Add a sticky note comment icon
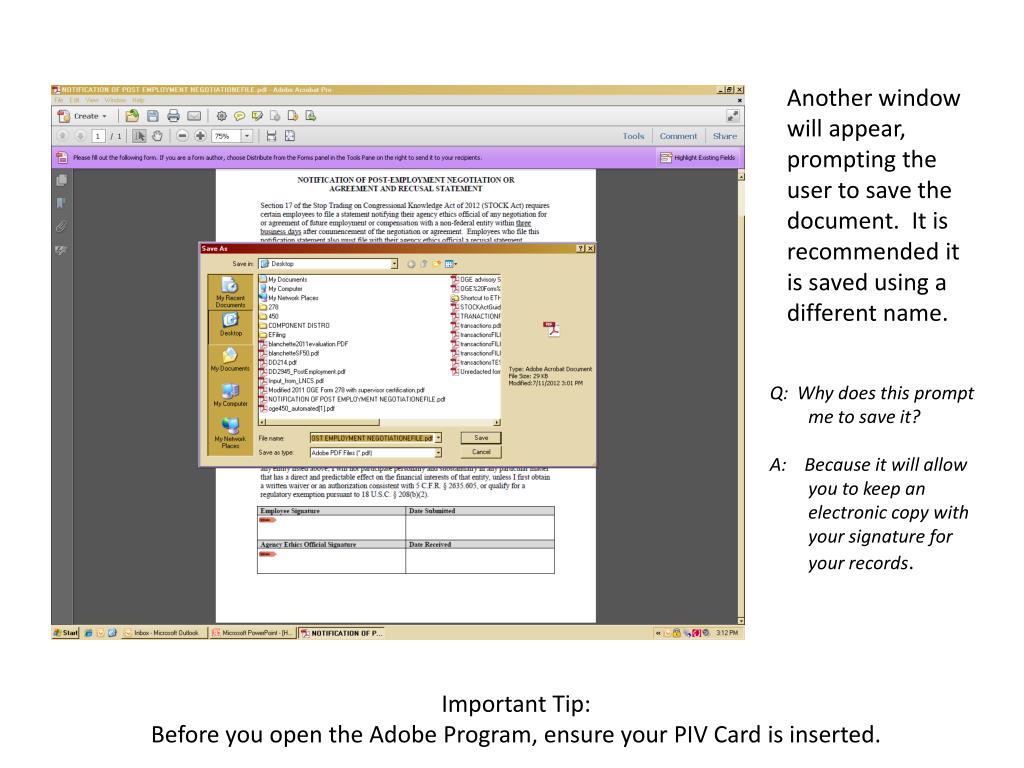The image size is (1024, 768). point(240,116)
